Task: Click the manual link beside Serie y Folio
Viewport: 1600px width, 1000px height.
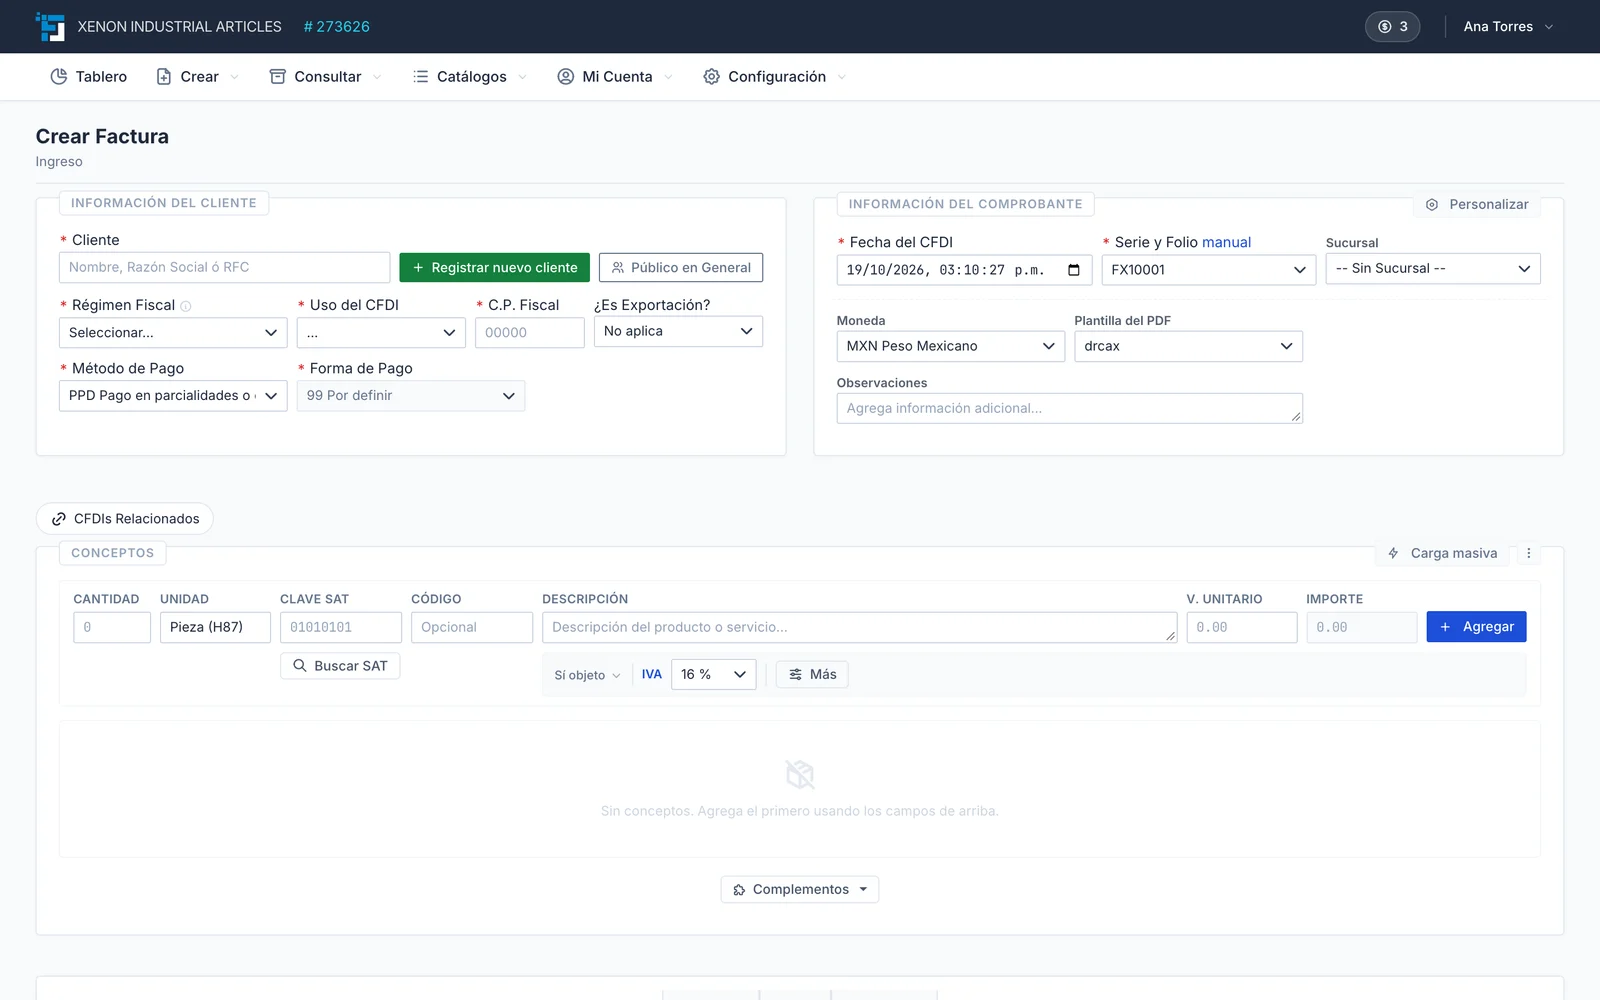Action: (1226, 242)
